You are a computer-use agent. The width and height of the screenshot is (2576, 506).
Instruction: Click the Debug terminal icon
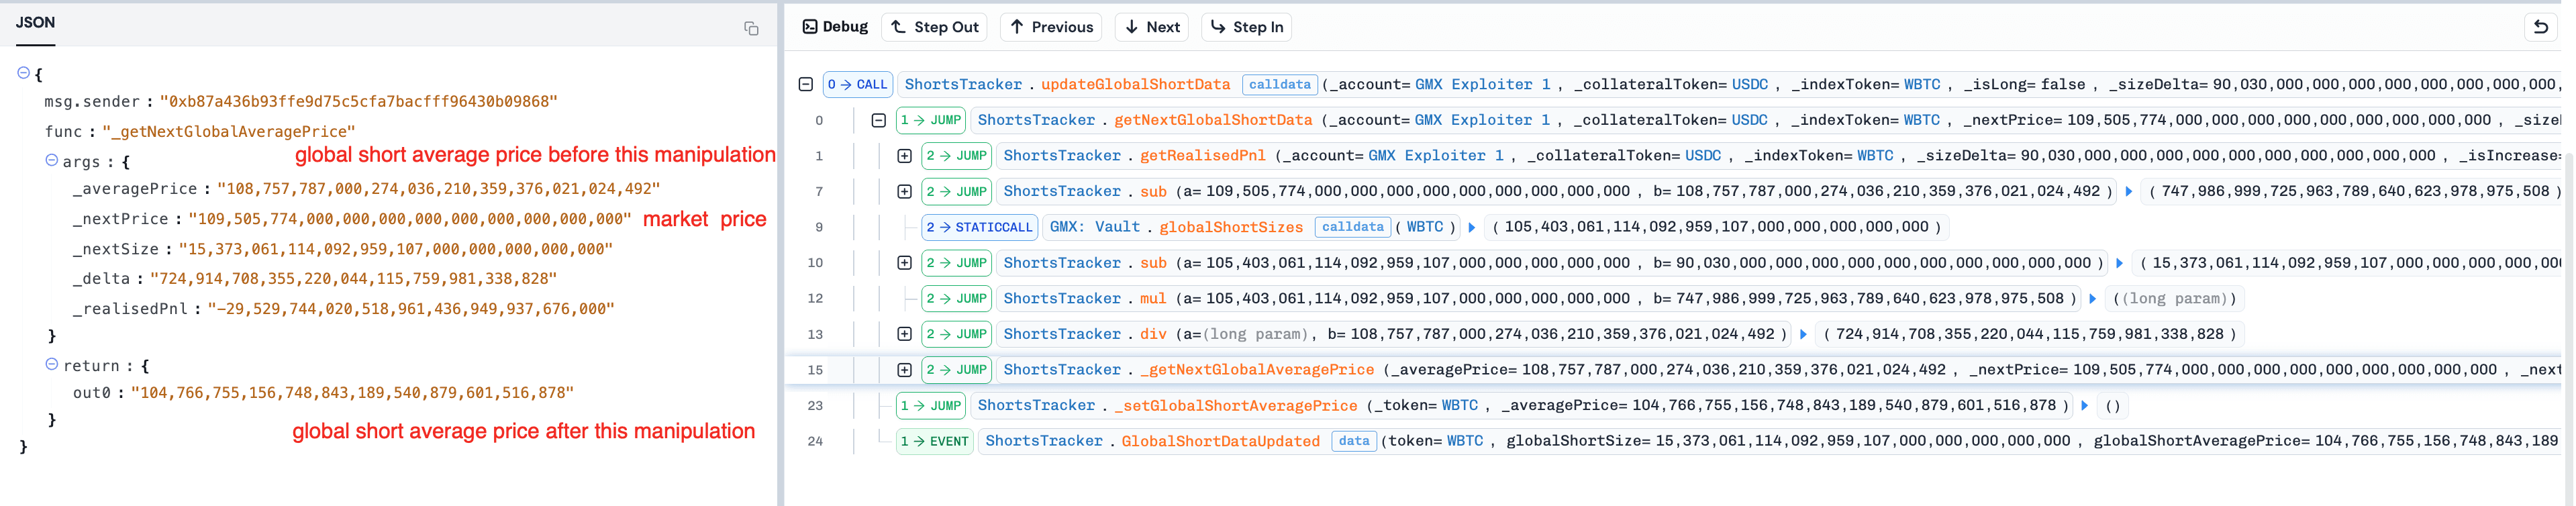coord(810,27)
